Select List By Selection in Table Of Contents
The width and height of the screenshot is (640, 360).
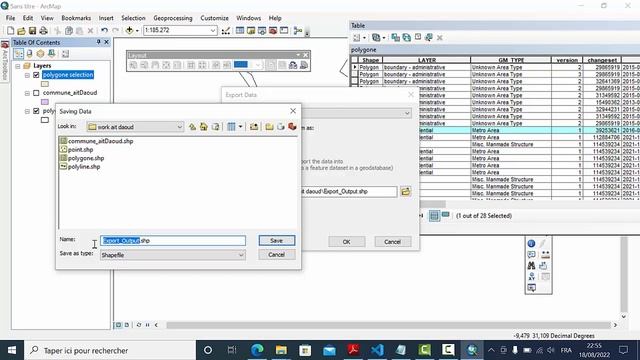tap(51, 53)
